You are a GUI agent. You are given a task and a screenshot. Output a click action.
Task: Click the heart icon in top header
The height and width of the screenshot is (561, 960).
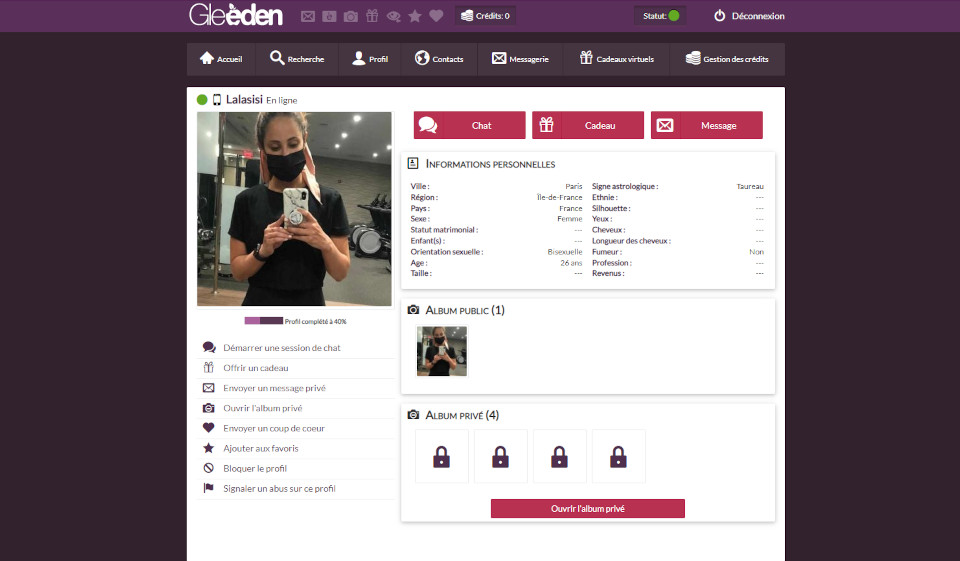pos(436,16)
